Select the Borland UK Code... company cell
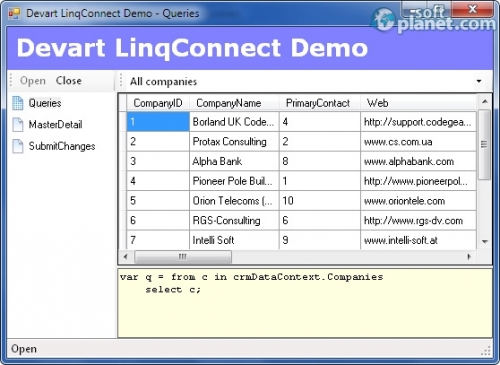Image resolution: width=500 pixels, height=365 pixels. (x=234, y=122)
